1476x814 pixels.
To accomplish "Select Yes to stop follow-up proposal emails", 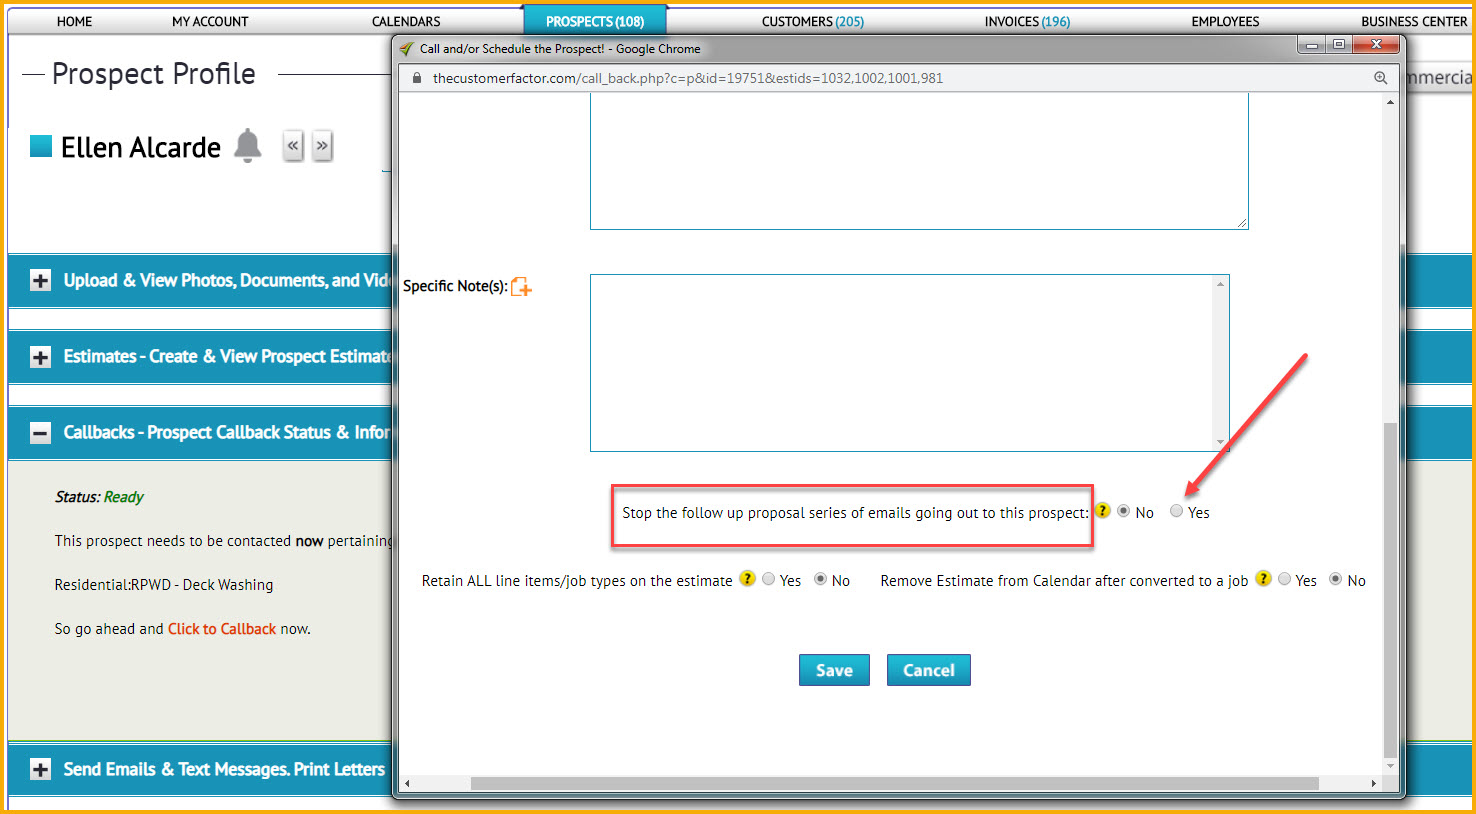I will 1176,511.
